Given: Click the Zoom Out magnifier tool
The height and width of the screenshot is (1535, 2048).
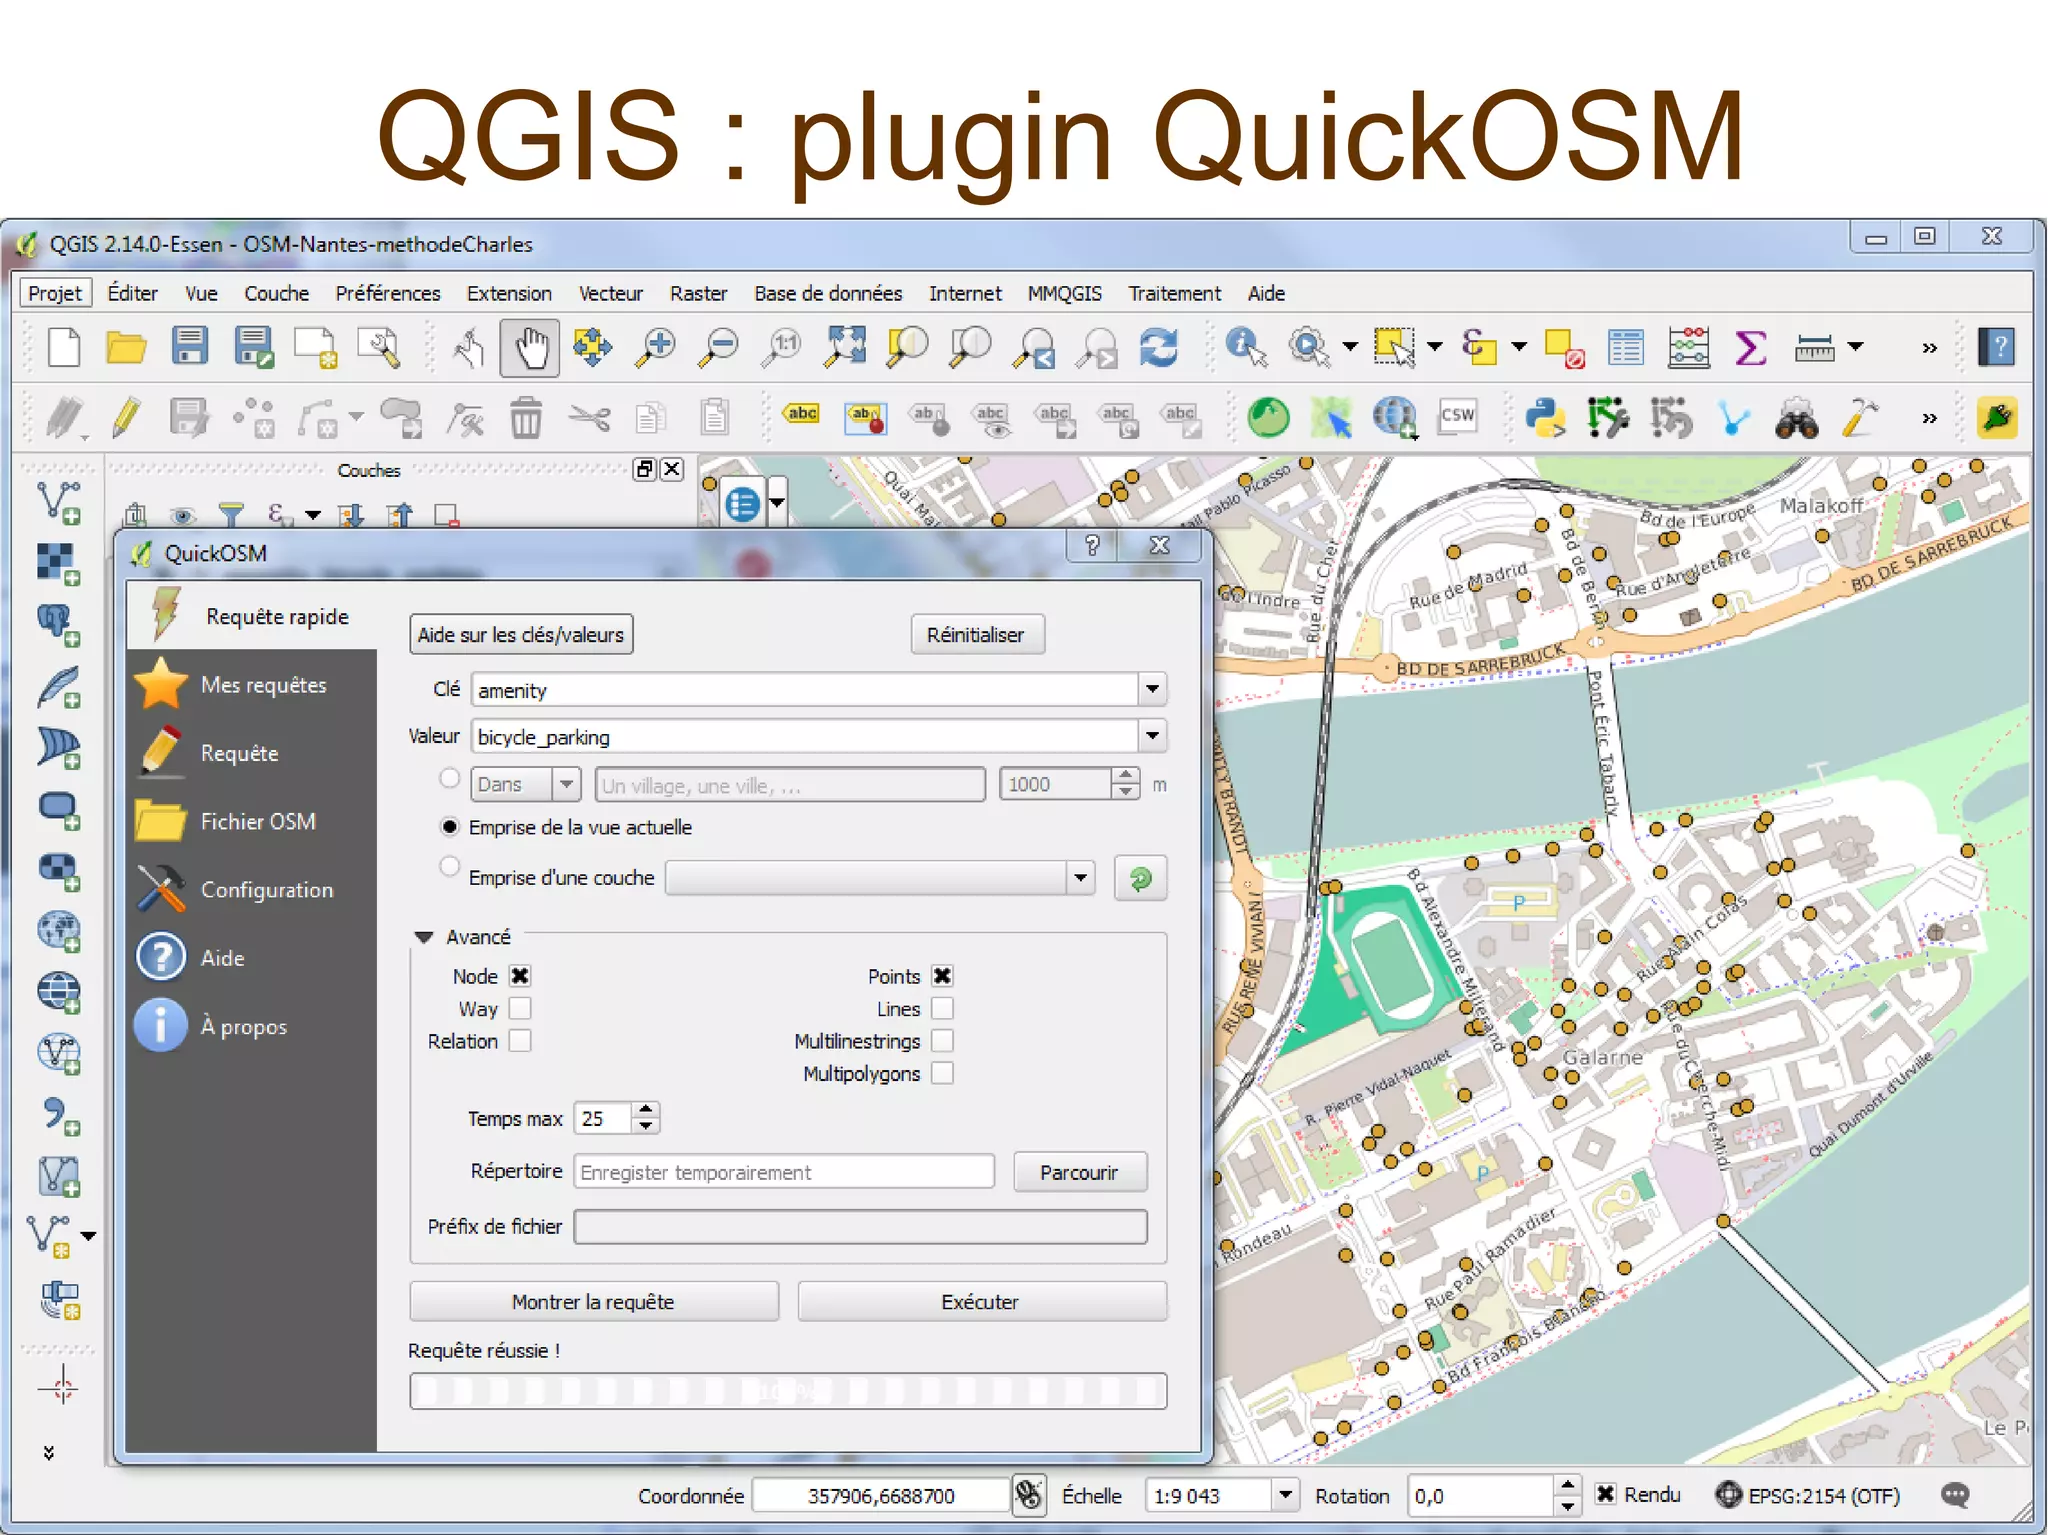Looking at the screenshot, I should point(719,348).
